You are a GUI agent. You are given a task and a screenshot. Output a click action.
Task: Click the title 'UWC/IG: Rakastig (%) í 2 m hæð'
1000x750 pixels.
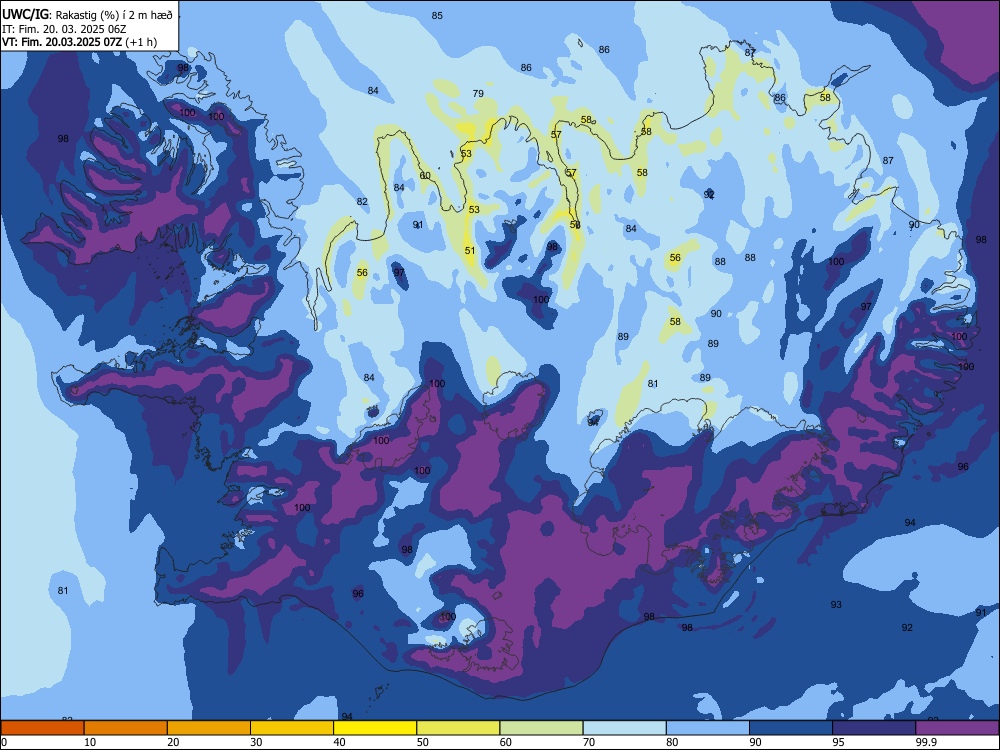click(x=87, y=15)
